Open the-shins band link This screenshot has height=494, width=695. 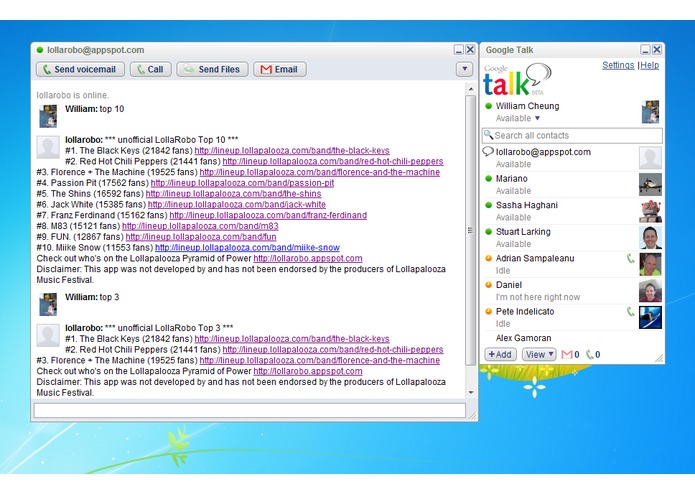coord(233,194)
